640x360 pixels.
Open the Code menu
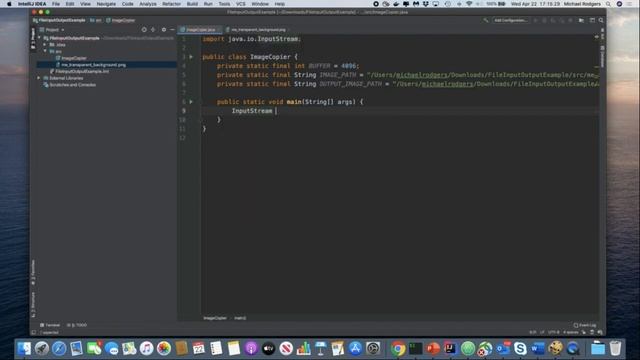pyautogui.click(x=128, y=4)
